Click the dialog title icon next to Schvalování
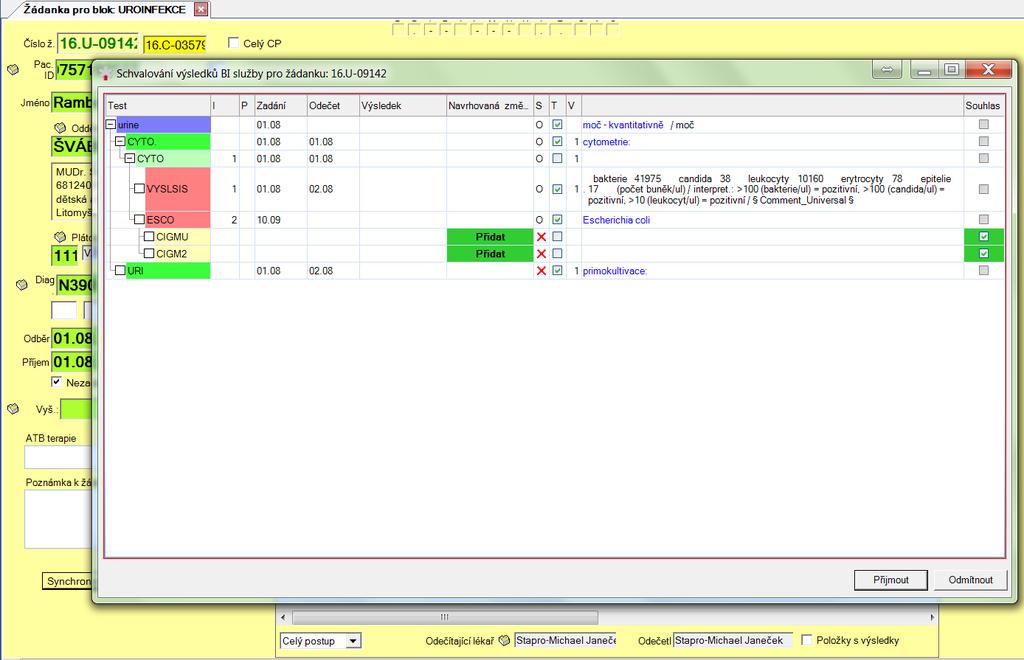The image size is (1024, 660). pyautogui.click(x=105, y=74)
